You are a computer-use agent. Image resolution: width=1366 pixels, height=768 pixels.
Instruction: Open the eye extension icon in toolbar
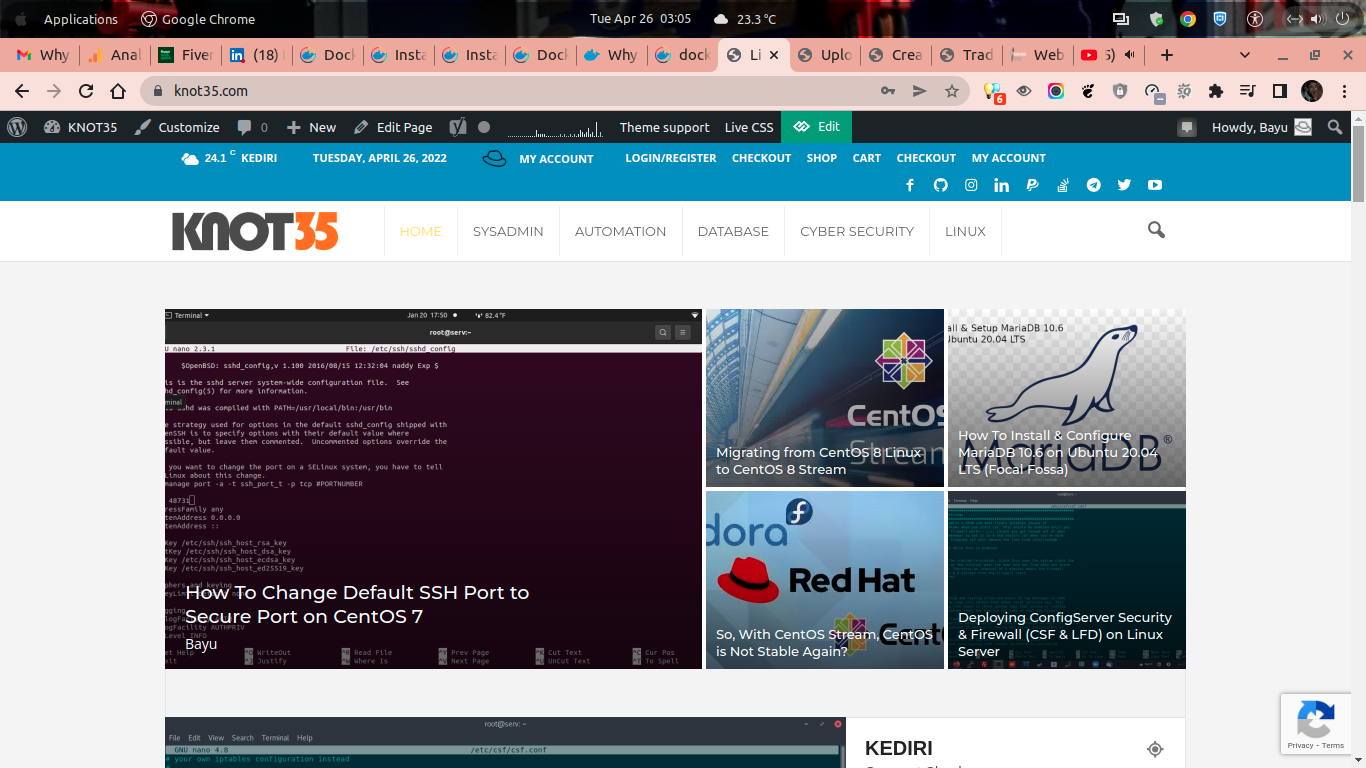click(x=1024, y=91)
